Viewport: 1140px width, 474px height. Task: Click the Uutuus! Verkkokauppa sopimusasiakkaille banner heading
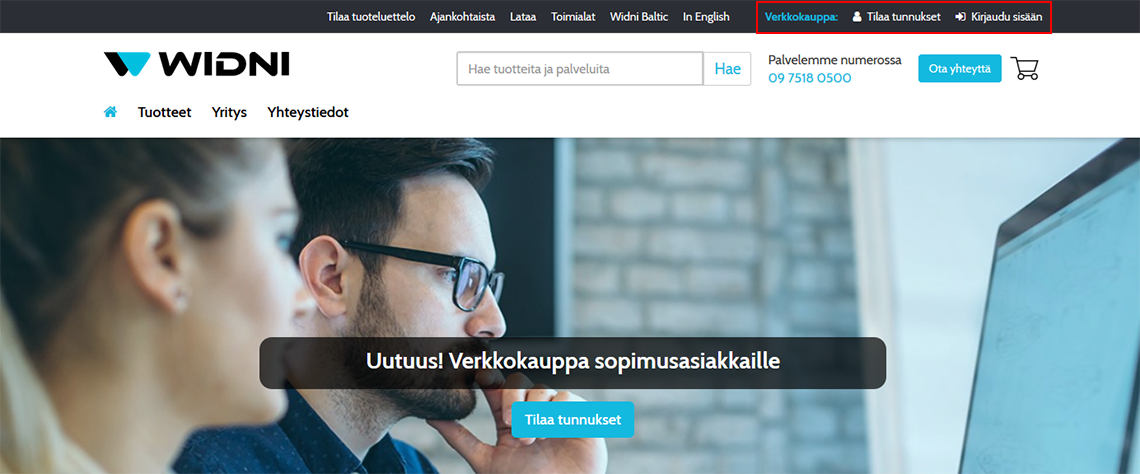pyautogui.click(x=573, y=361)
